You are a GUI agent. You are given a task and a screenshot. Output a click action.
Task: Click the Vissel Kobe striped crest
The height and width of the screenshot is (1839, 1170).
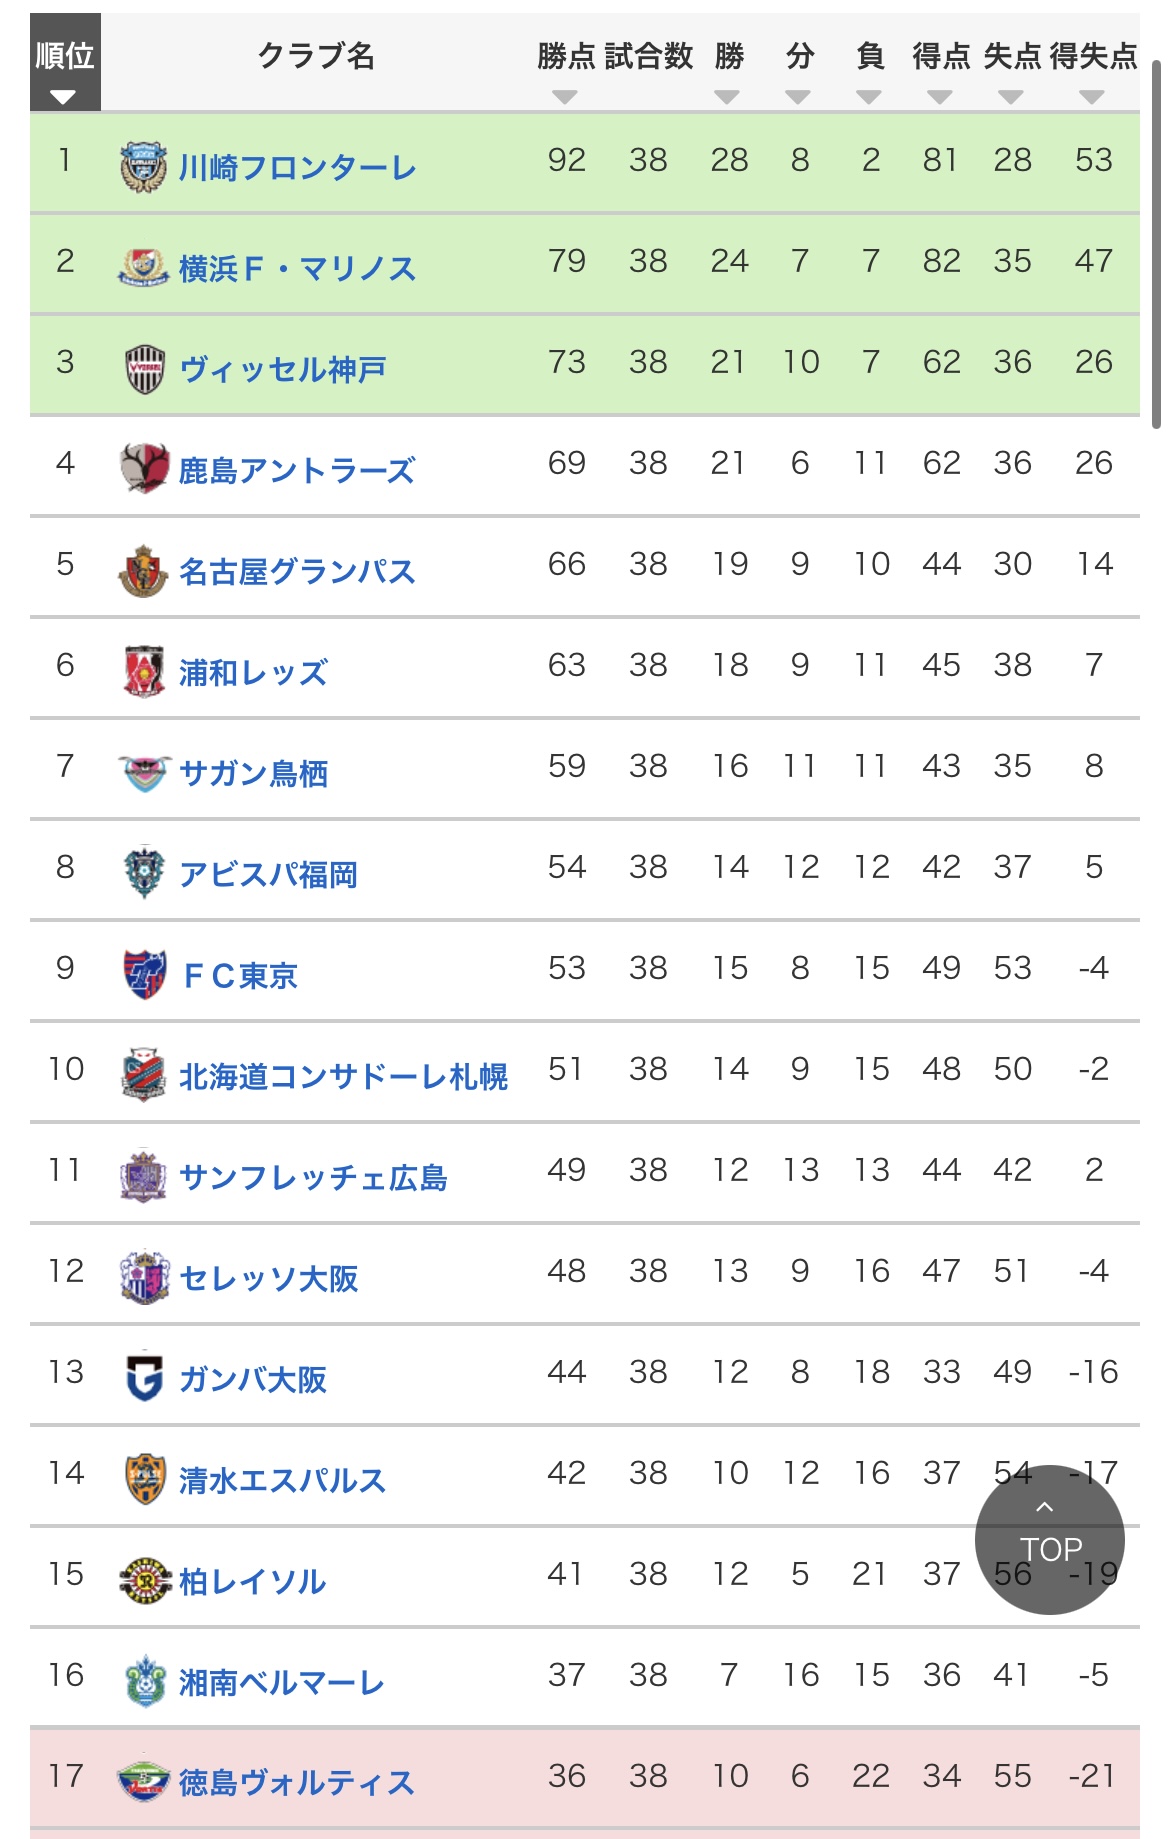[x=144, y=369]
